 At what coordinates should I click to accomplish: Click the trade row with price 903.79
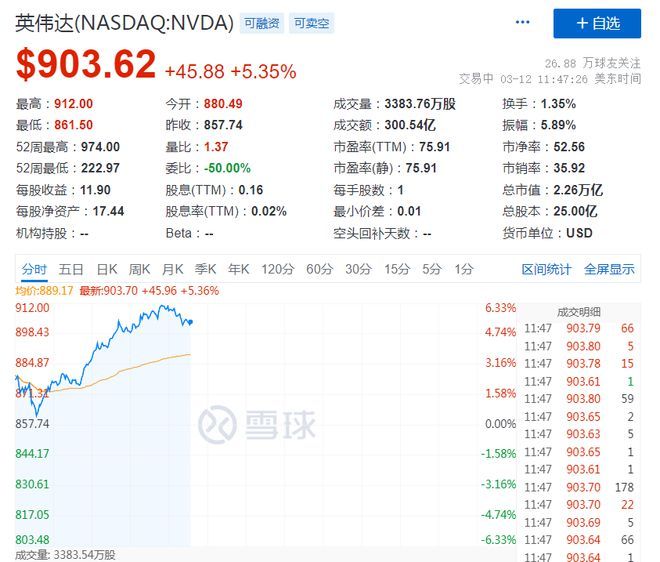coord(579,328)
